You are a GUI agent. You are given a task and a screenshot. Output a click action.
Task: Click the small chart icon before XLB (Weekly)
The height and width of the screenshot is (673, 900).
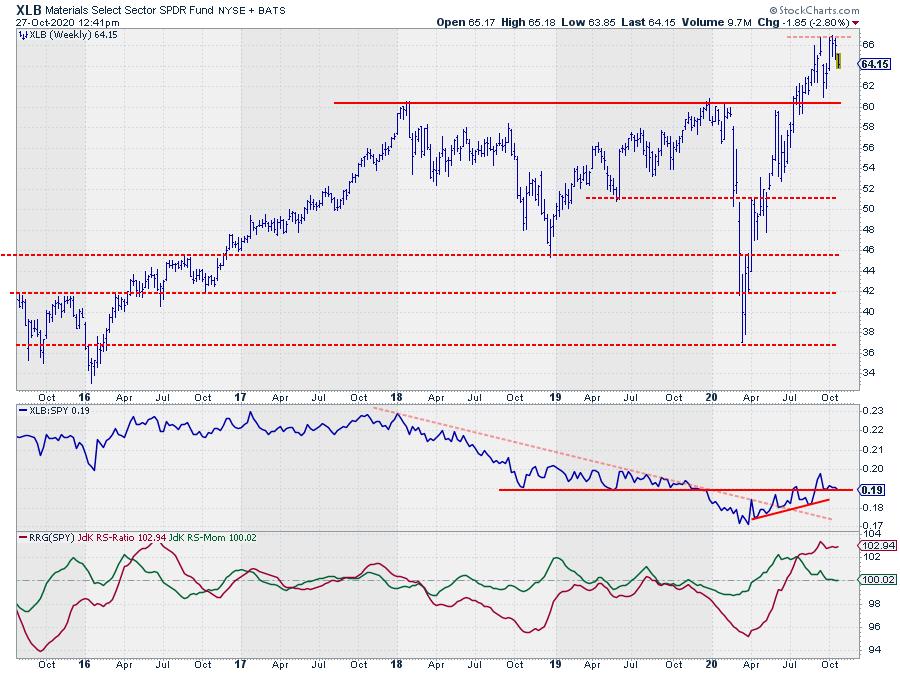click(x=25, y=35)
